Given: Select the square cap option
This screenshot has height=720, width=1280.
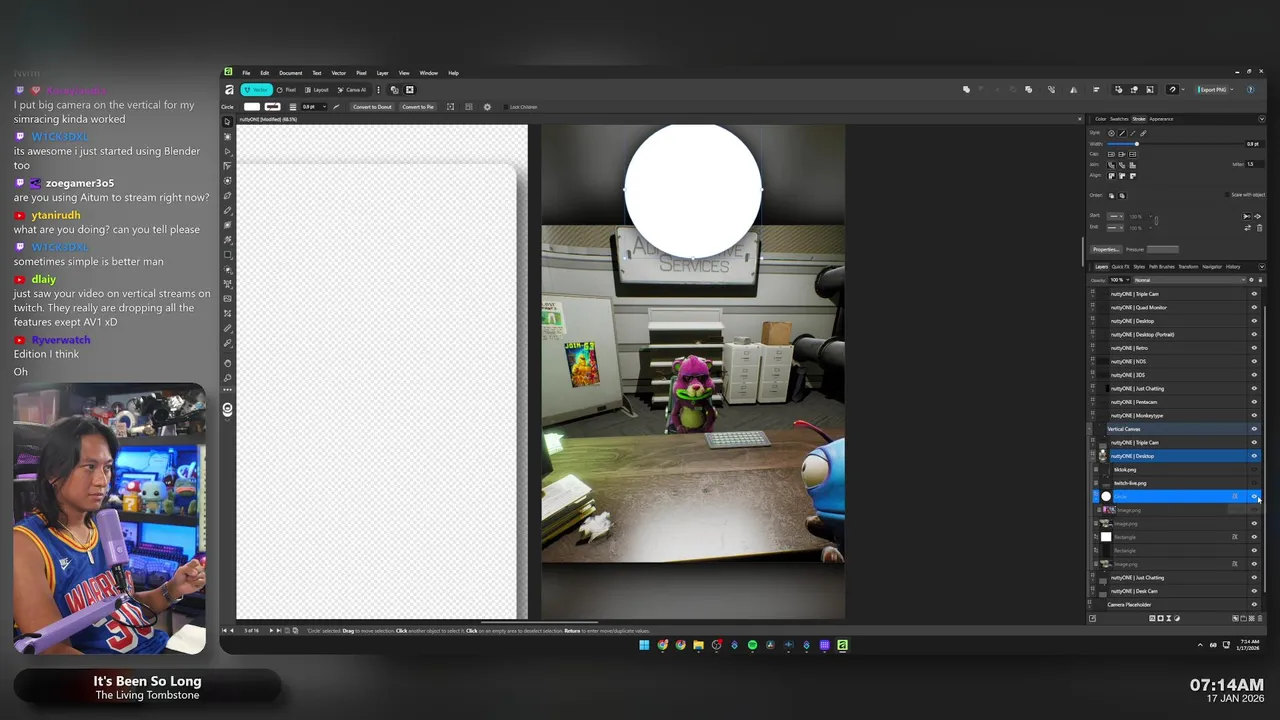Looking at the screenshot, I should 1133,154.
